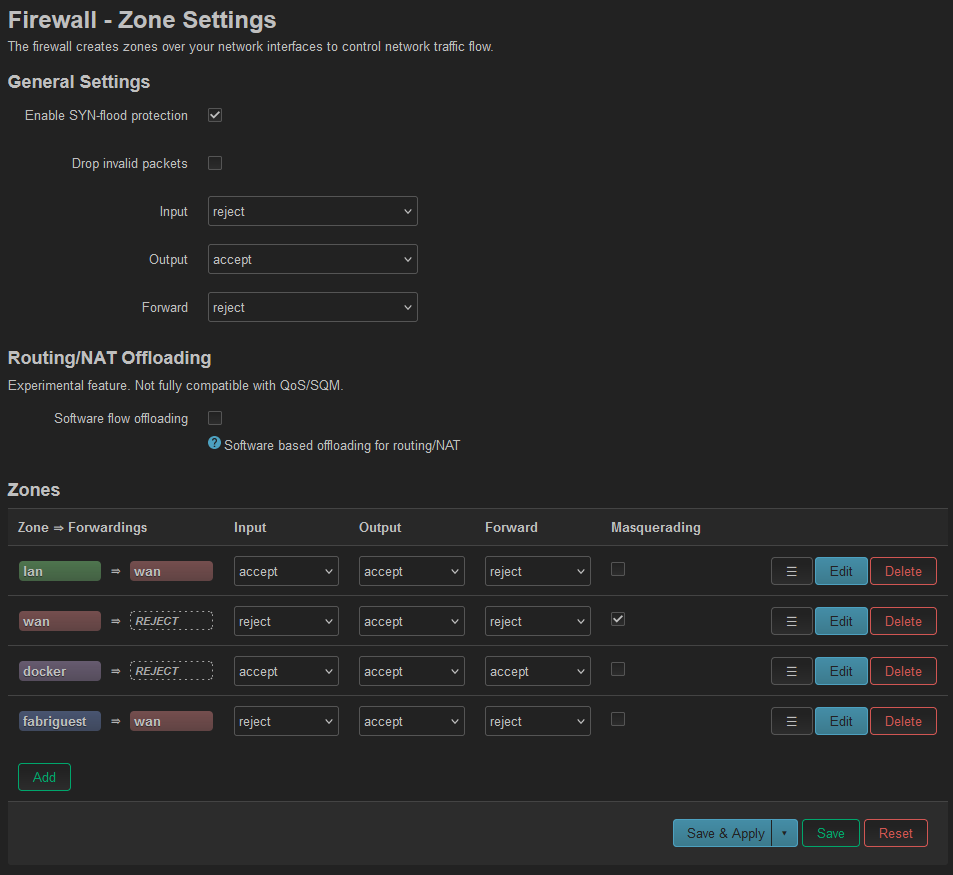953x875 pixels.
Task: Click the drag handle icon for wan zone
Action: tap(791, 621)
